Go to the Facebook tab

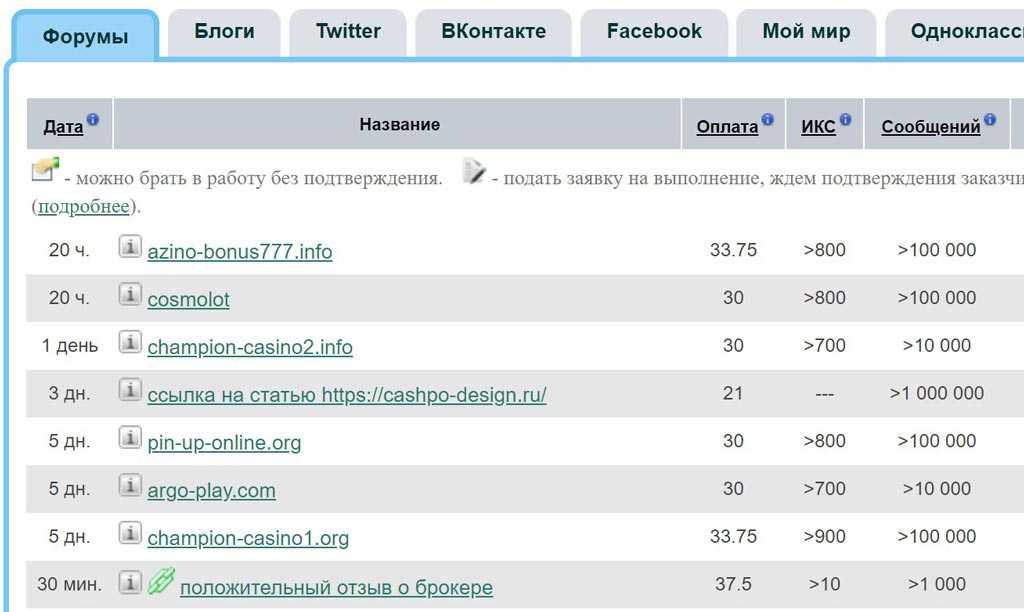pos(654,32)
